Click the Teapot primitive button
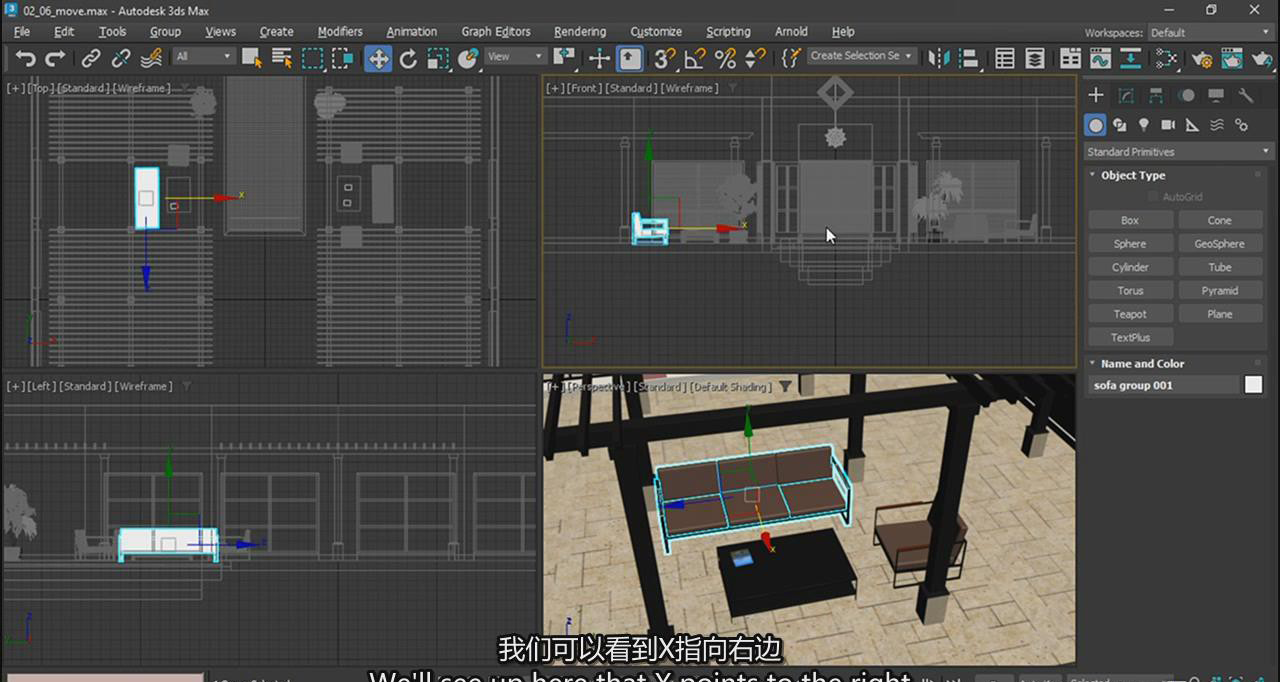The width and height of the screenshot is (1280, 682). tap(1130, 314)
